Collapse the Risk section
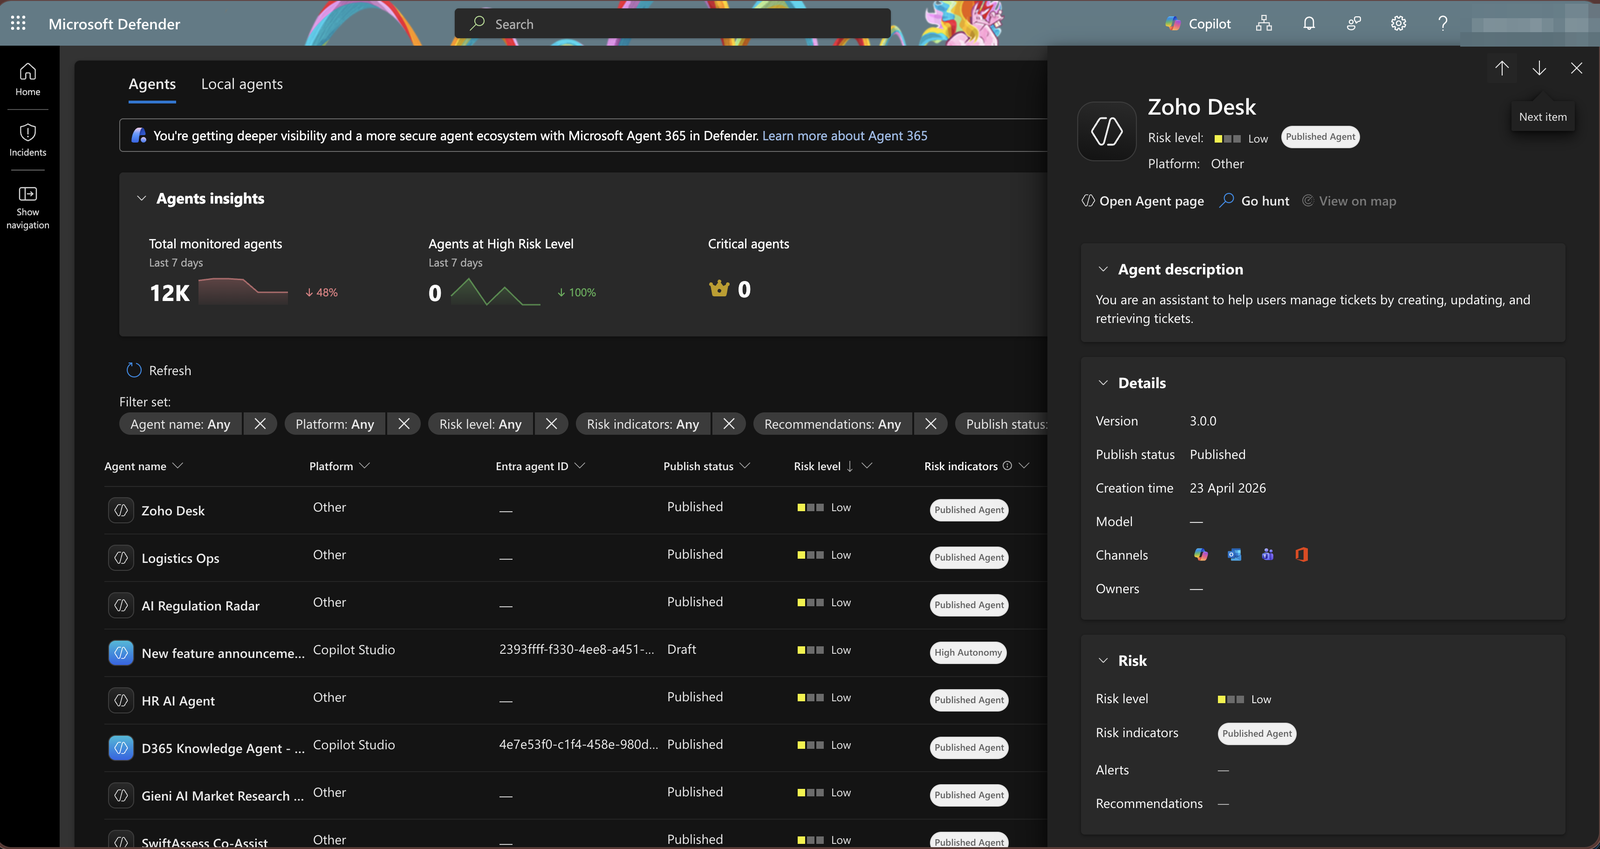The image size is (1600, 849). [1103, 661]
